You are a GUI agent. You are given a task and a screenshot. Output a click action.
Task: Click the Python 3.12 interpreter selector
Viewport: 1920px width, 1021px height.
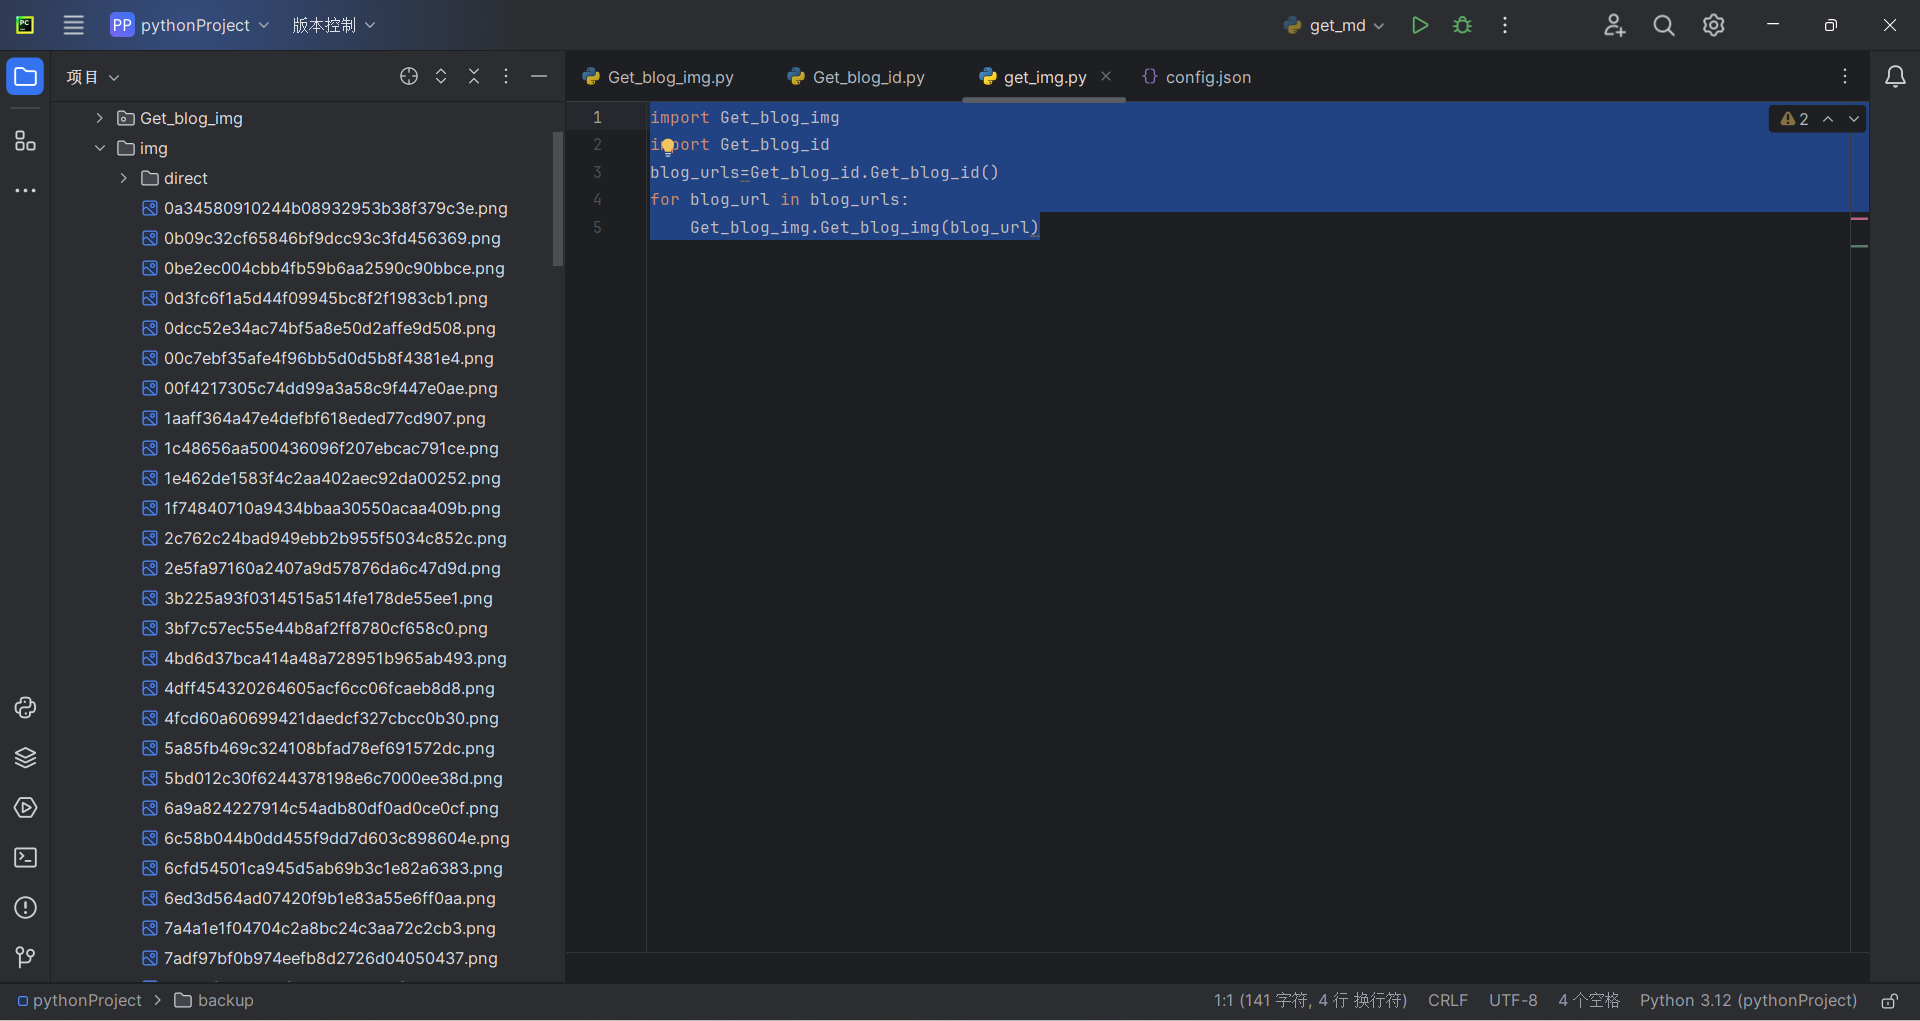pos(1747,1001)
